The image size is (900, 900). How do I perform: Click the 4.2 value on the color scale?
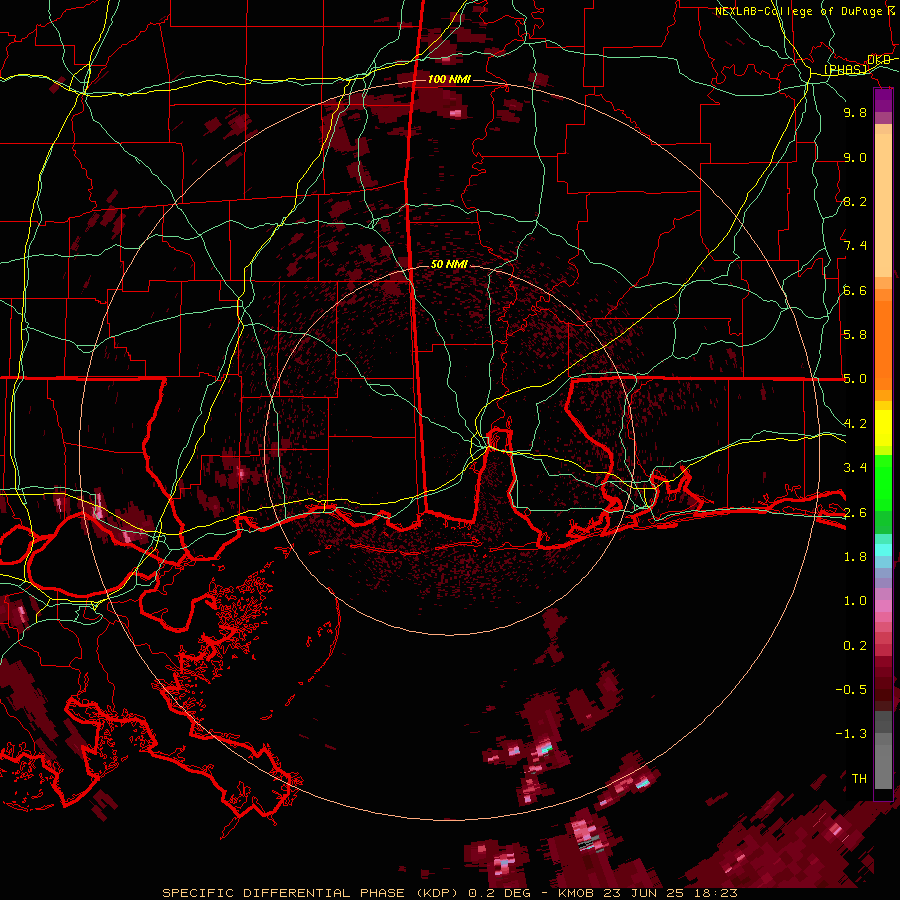[855, 424]
